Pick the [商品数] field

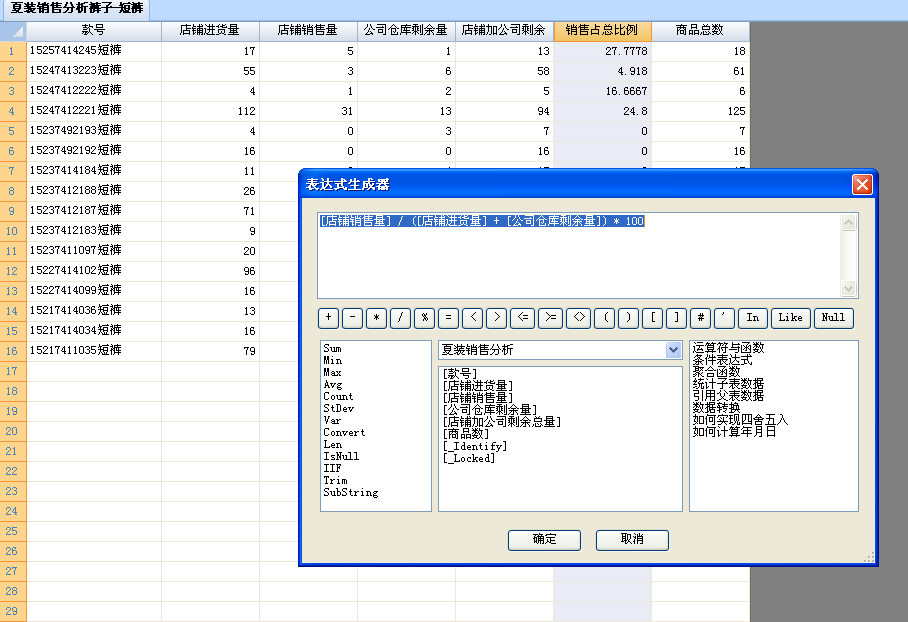pyautogui.click(x=466, y=434)
